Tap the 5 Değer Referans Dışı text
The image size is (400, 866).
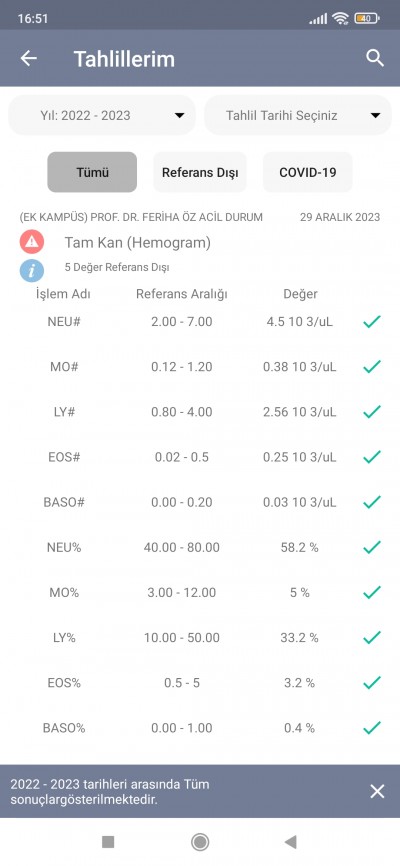tap(117, 268)
